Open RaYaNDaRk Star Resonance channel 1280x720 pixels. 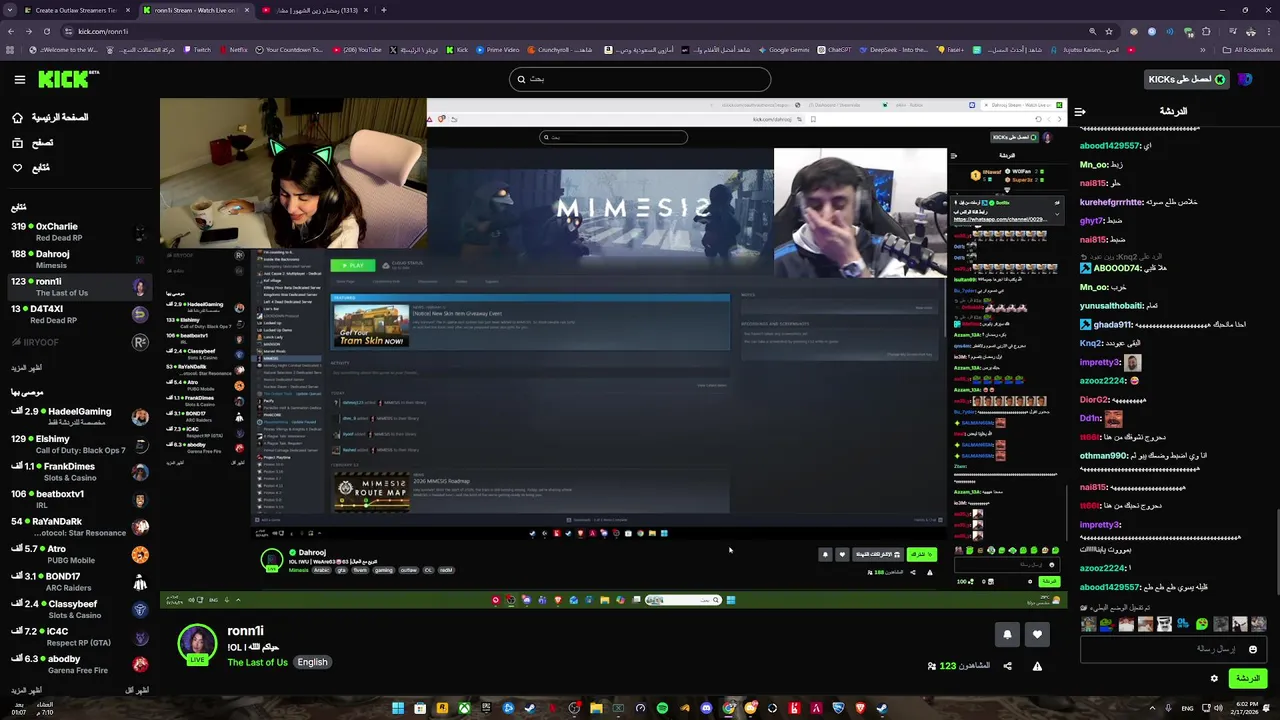tap(78, 527)
